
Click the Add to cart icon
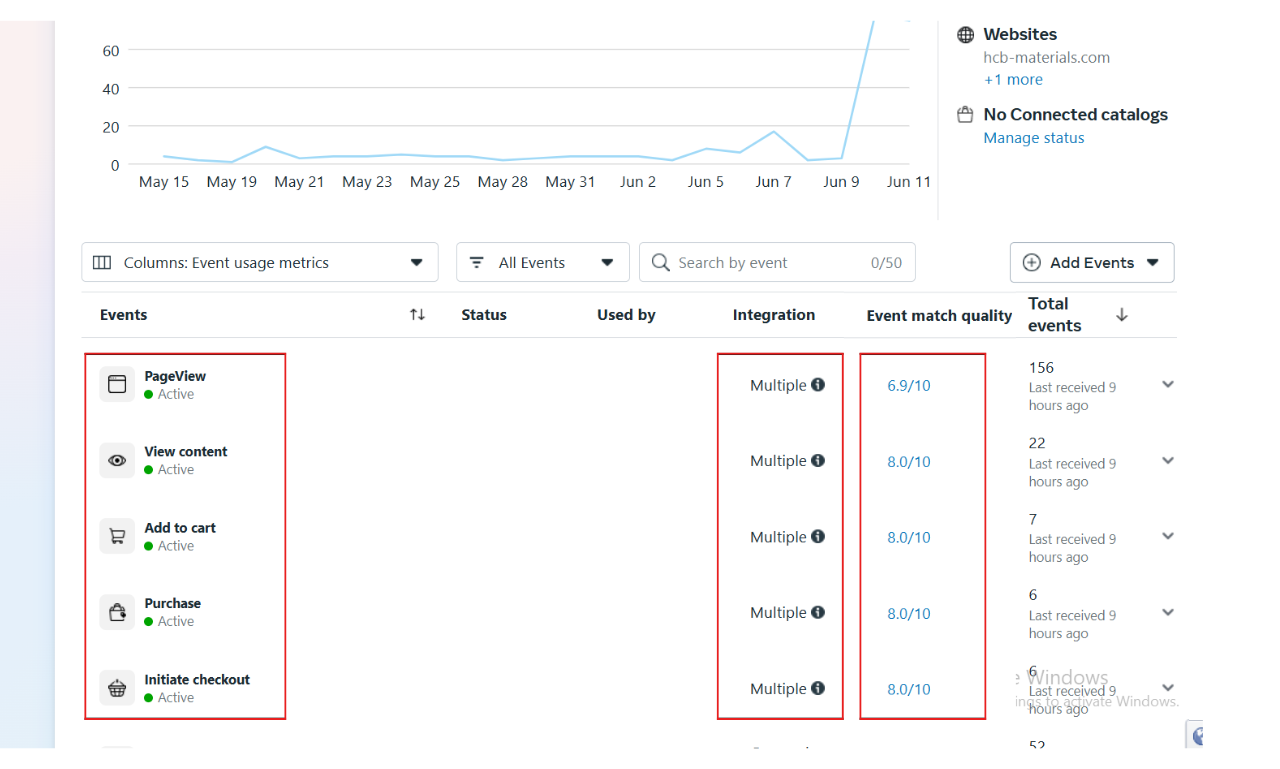[117, 536]
